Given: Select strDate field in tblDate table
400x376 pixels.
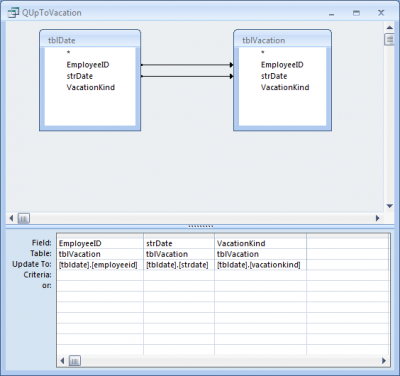Looking at the screenshot, I should pyautogui.click(x=80, y=76).
